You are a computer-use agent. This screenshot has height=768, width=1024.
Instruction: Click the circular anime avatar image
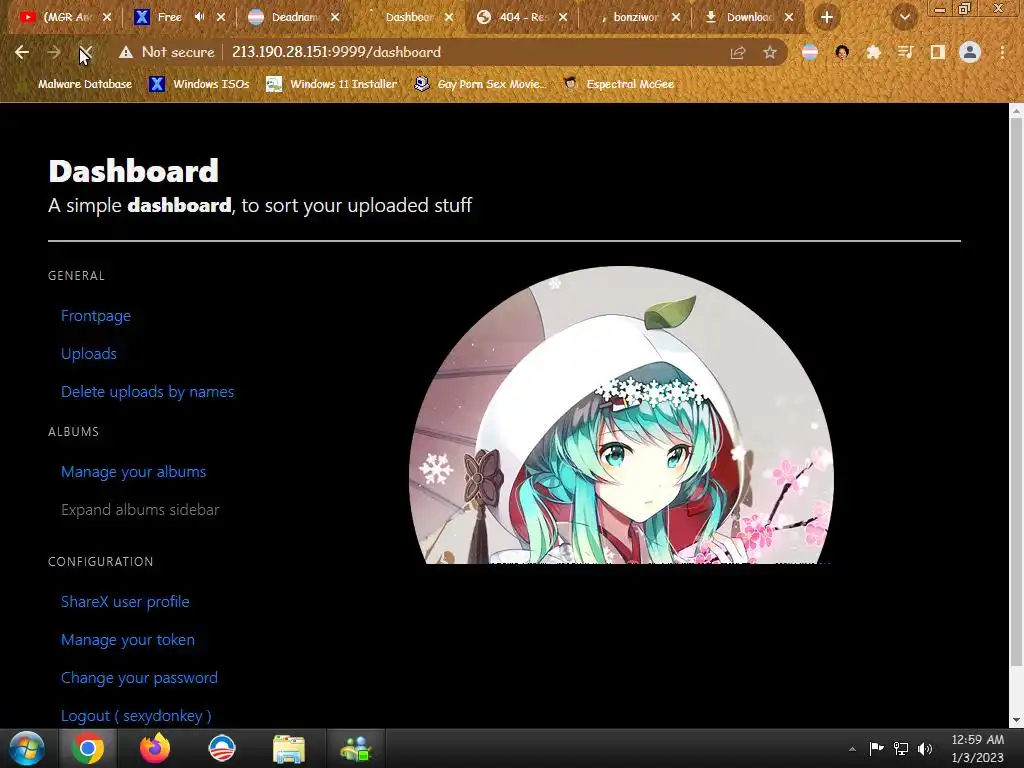tap(621, 415)
